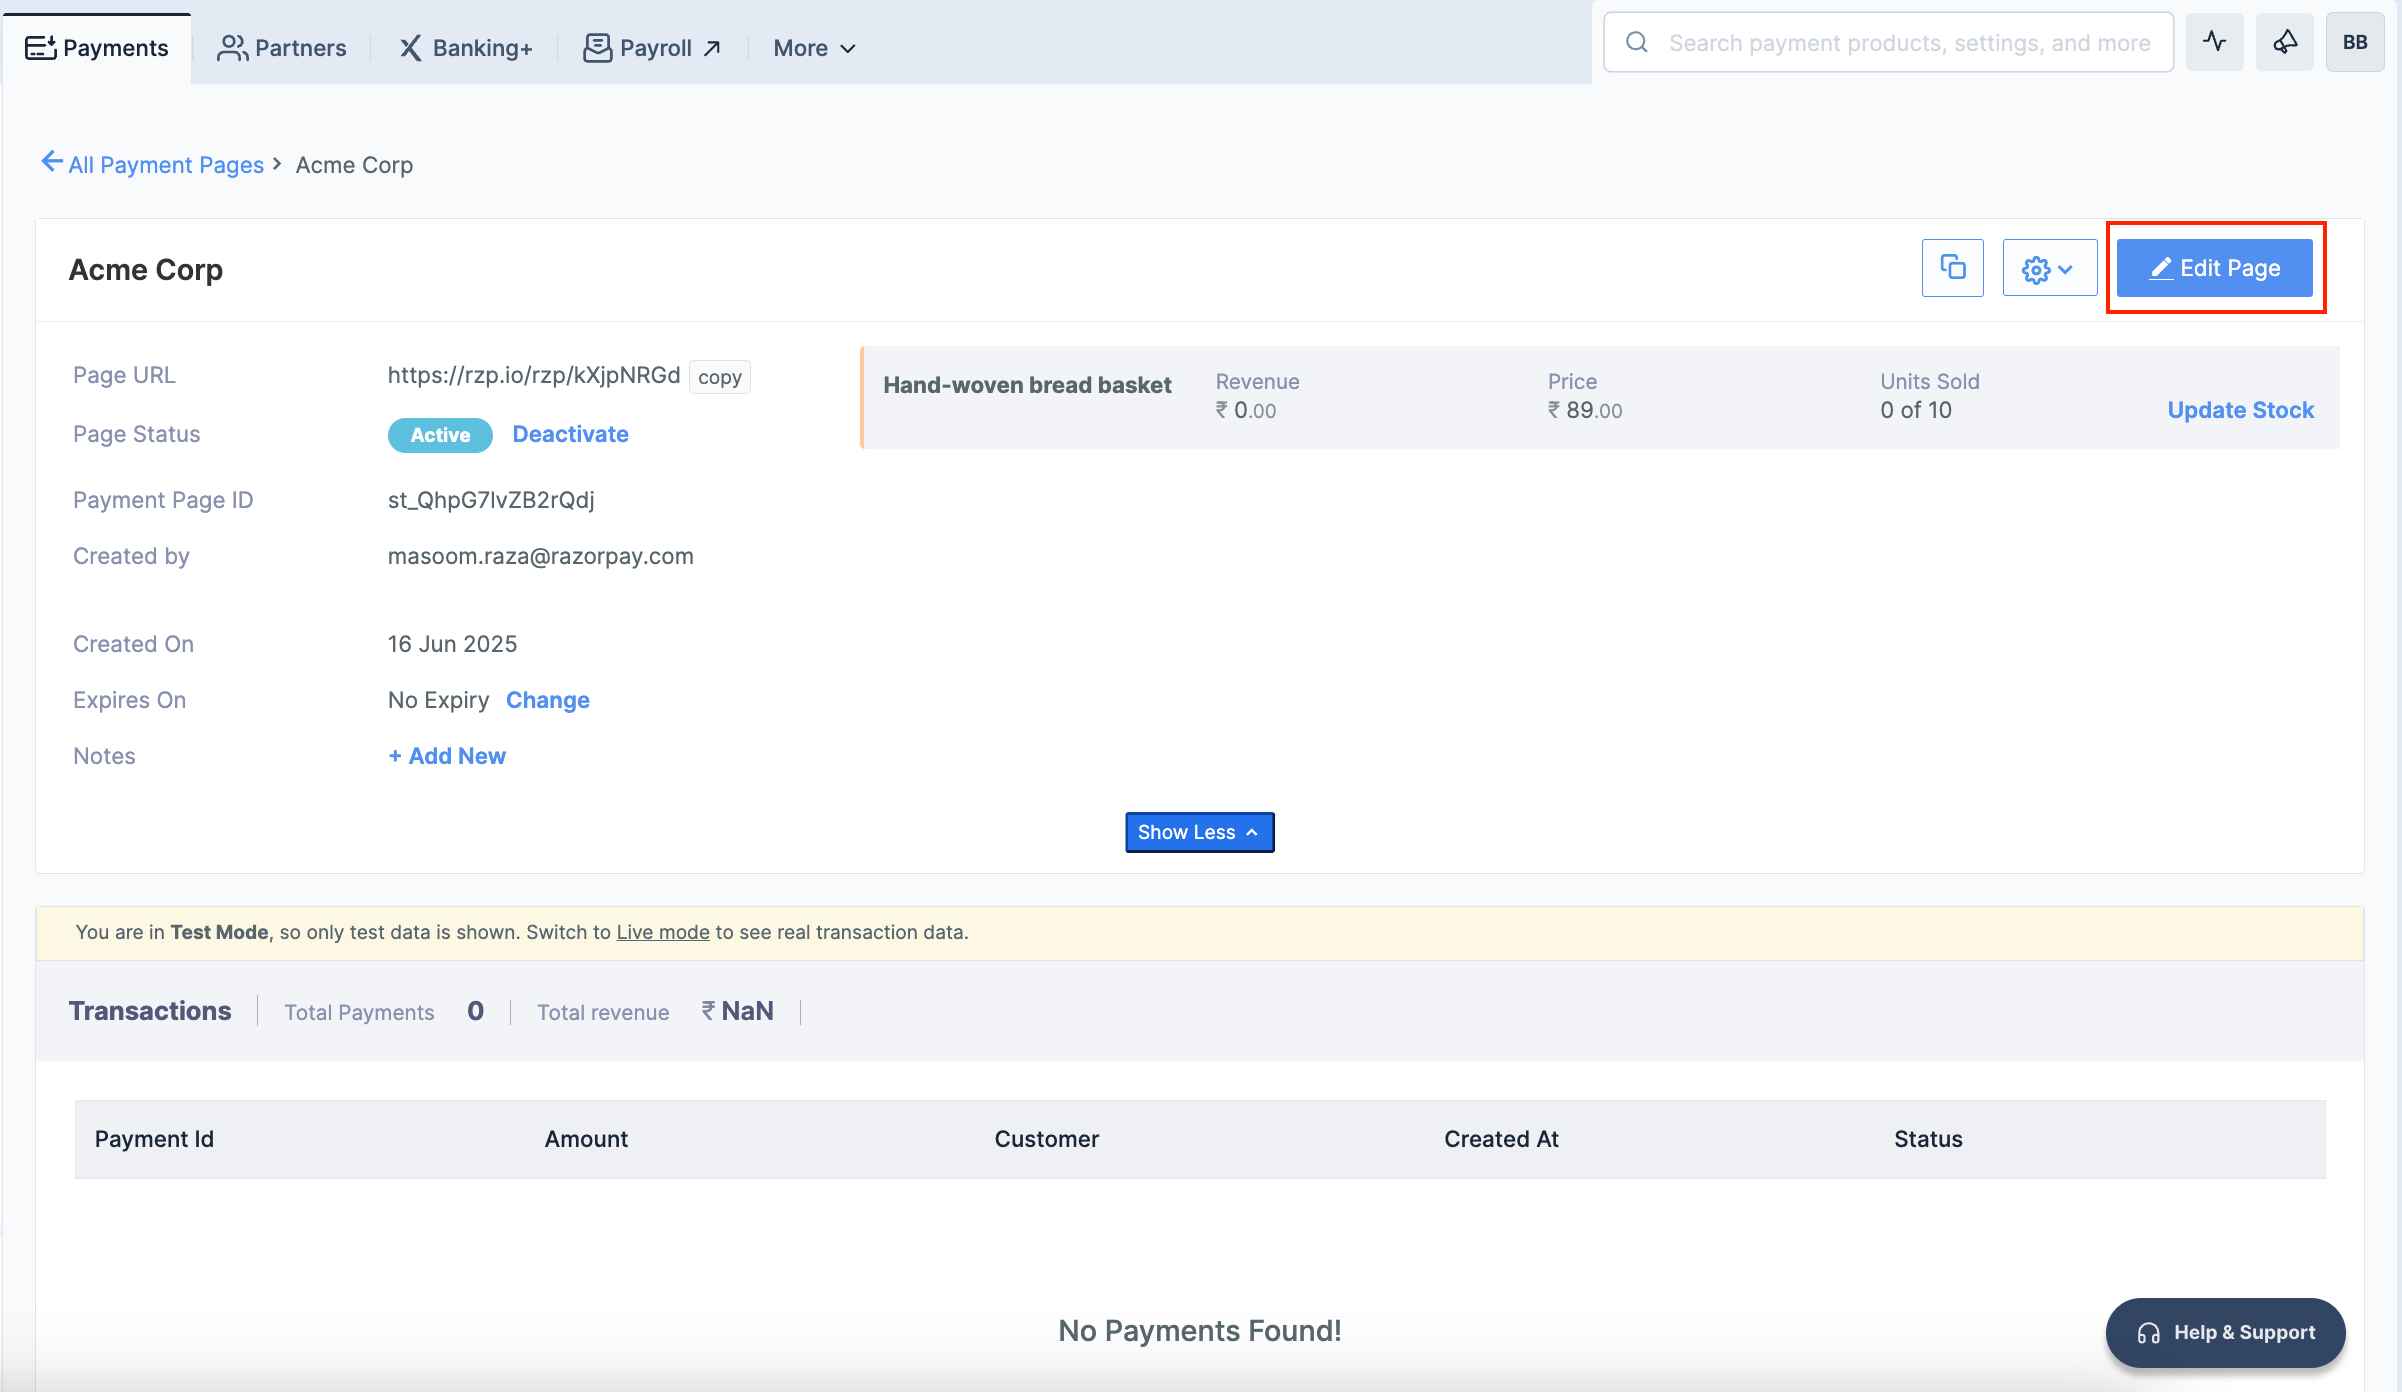Click the Acme Corp breadcrumb entry
Screen dimensions: 2402x1392
click(x=354, y=165)
